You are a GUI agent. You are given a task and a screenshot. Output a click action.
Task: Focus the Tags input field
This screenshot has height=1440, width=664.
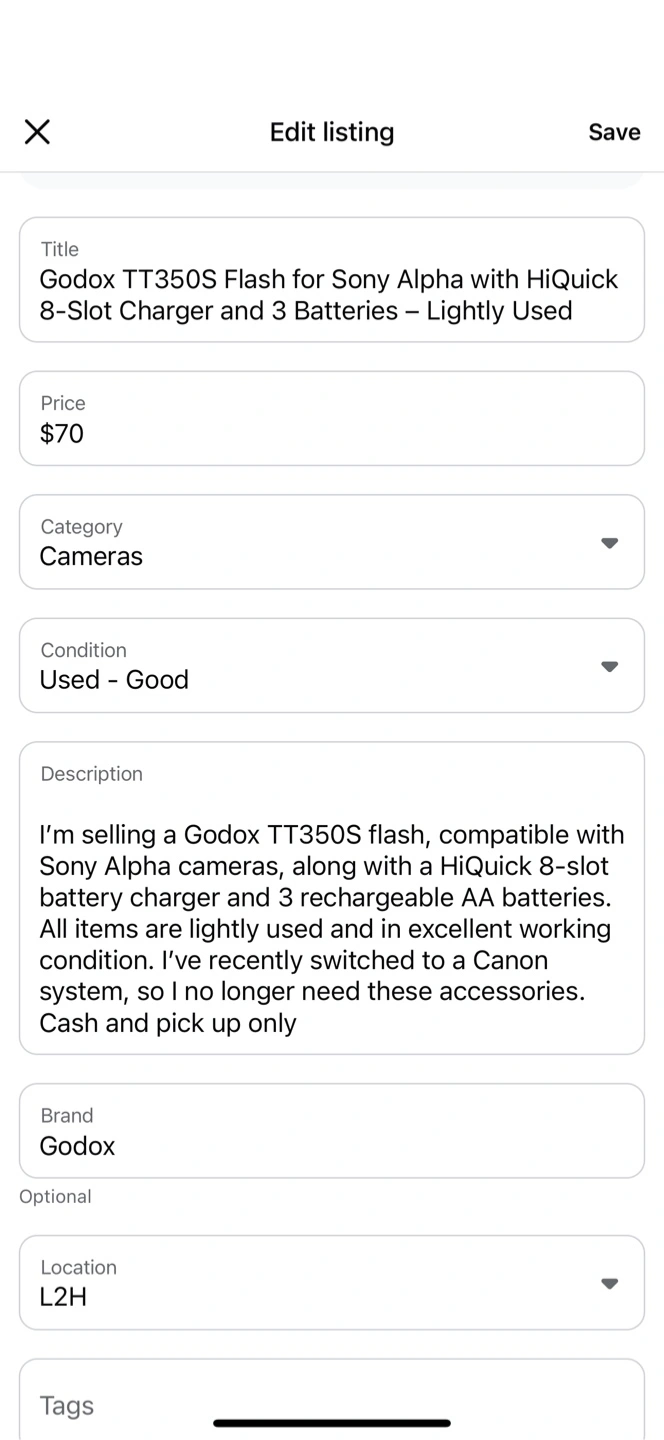click(330, 1405)
